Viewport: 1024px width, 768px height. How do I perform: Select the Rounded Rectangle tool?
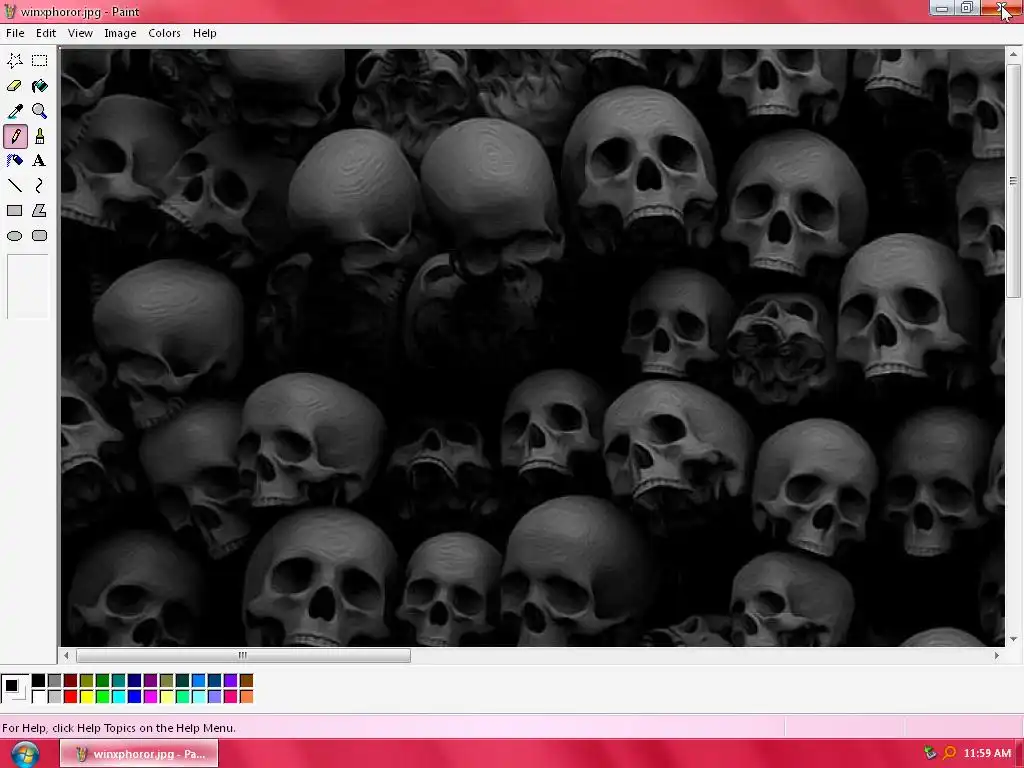click(x=39, y=236)
